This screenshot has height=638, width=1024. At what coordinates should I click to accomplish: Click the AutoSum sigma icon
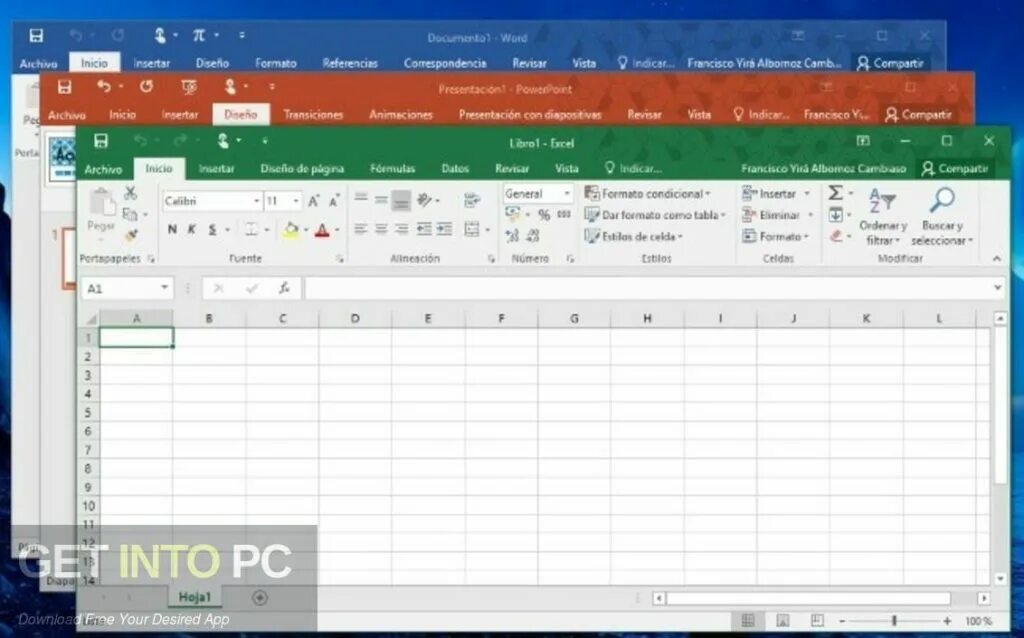point(835,193)
